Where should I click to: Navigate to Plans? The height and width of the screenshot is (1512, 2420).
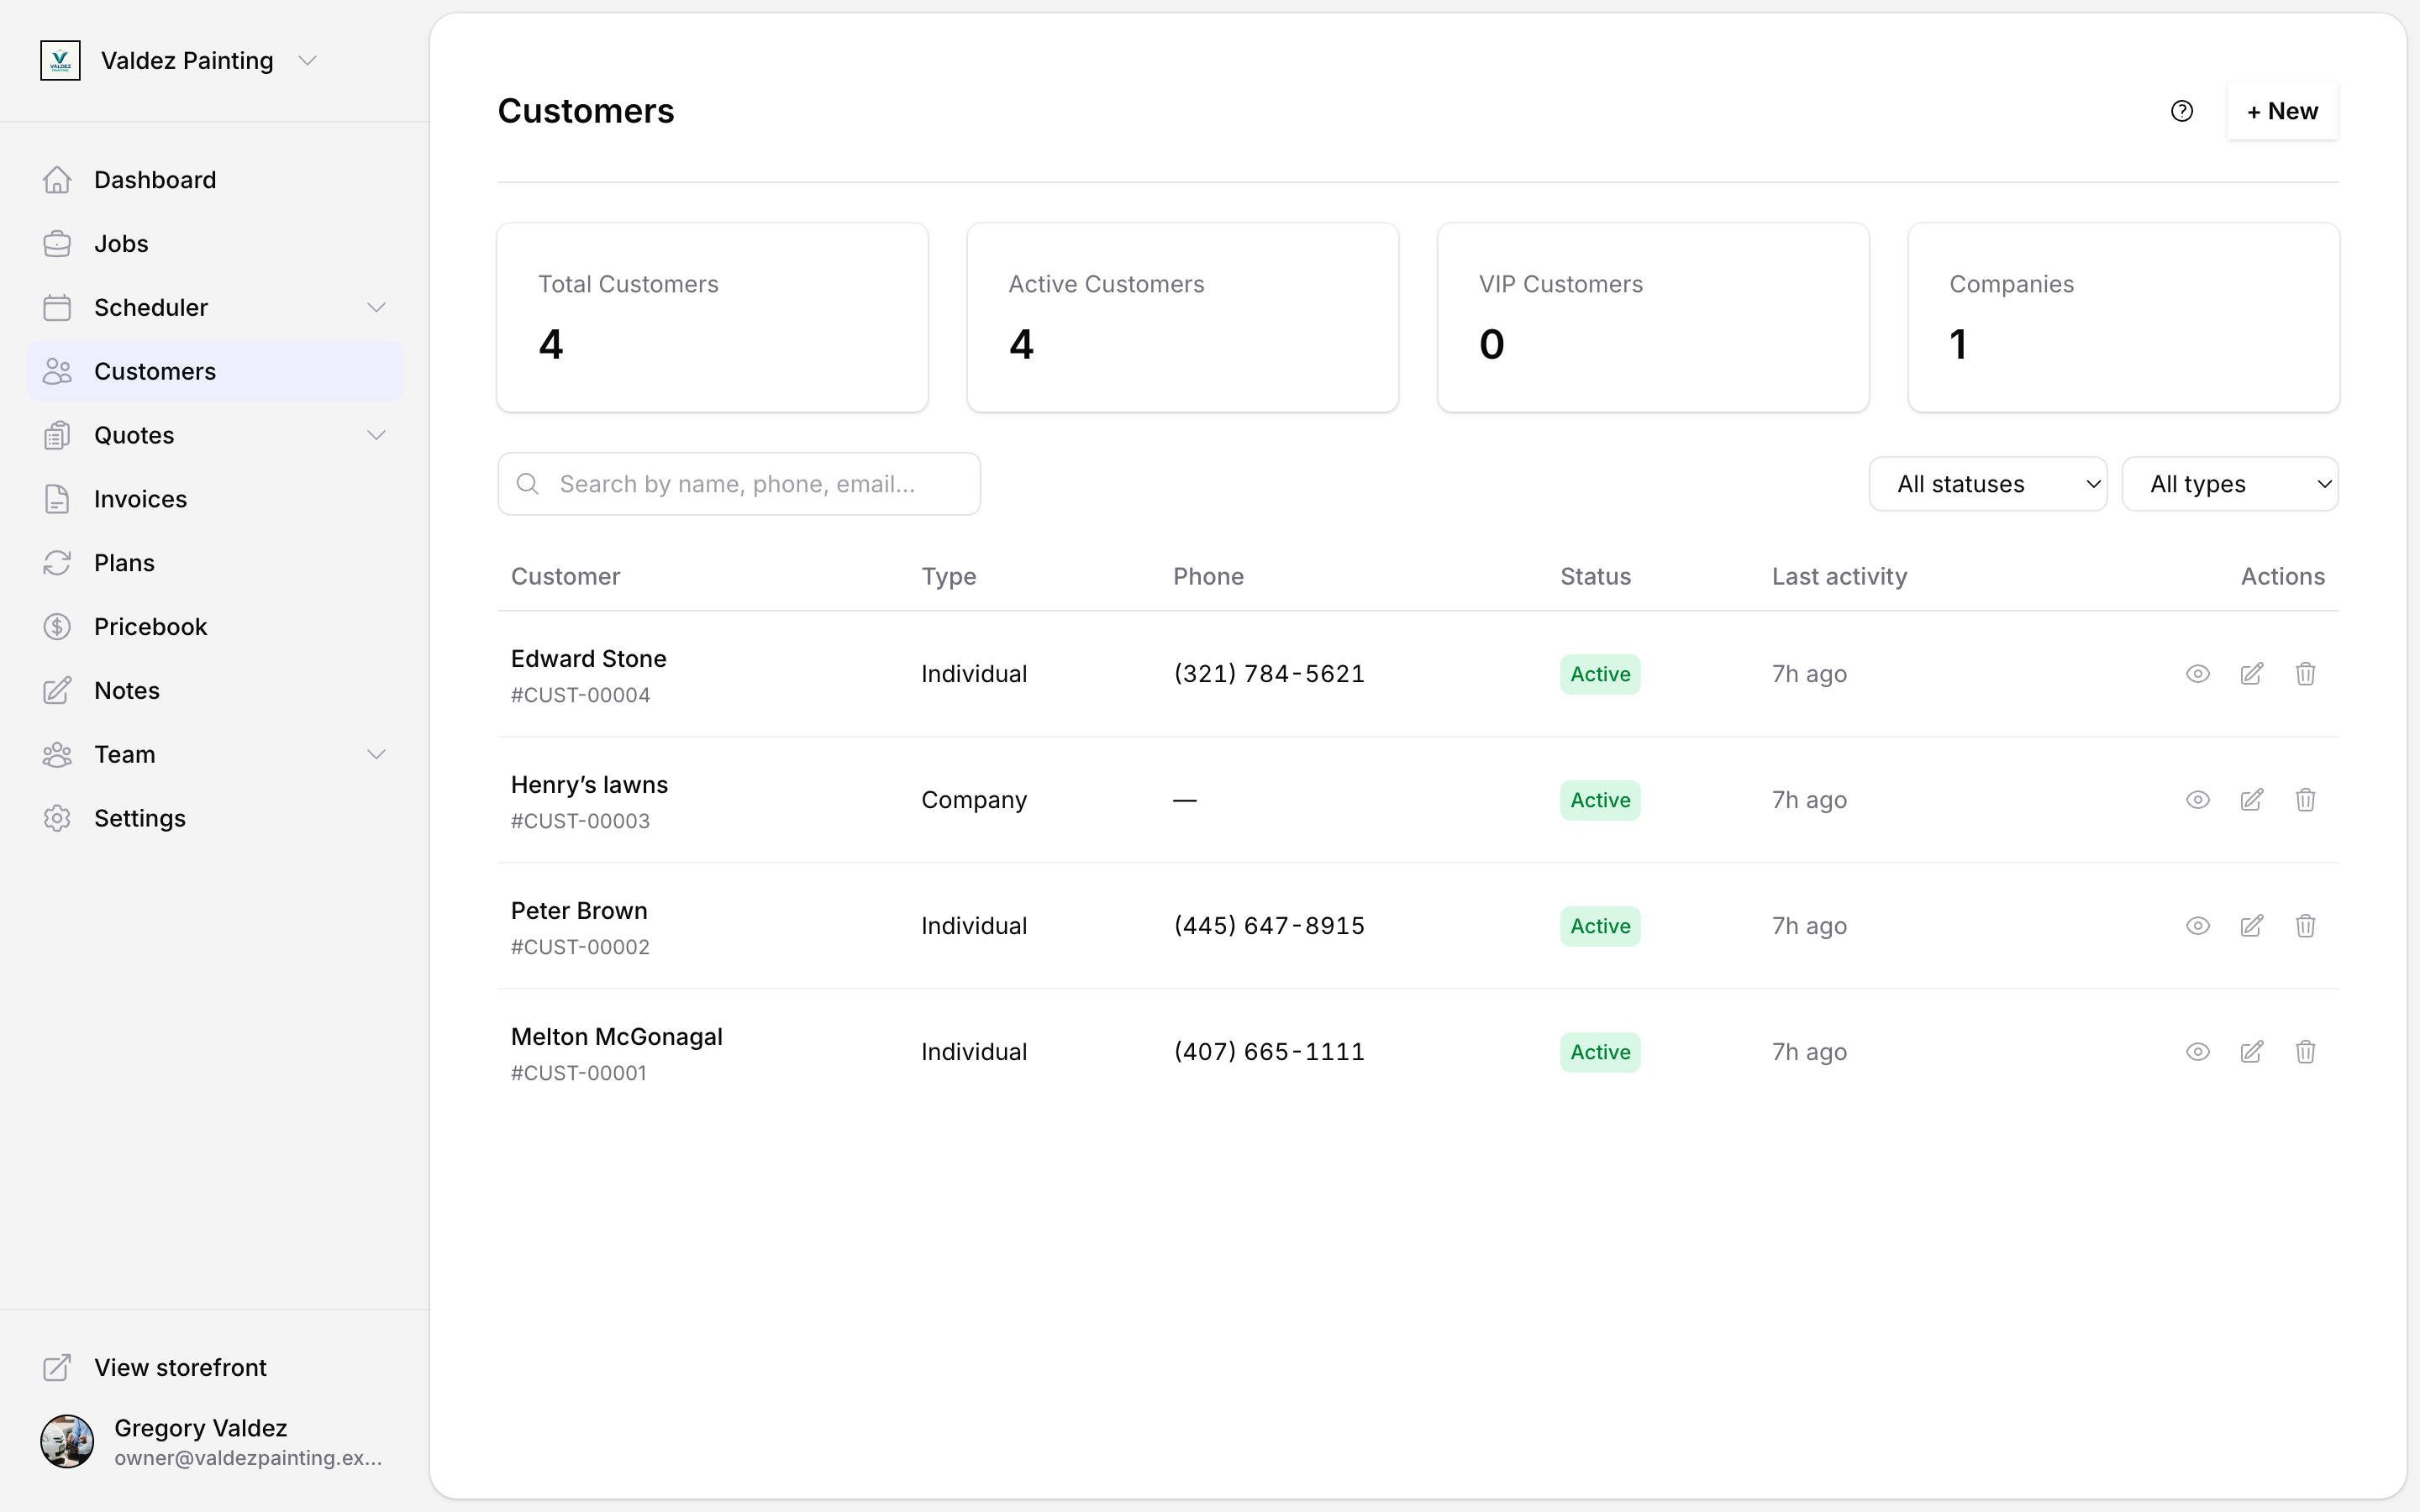[124, 563]
